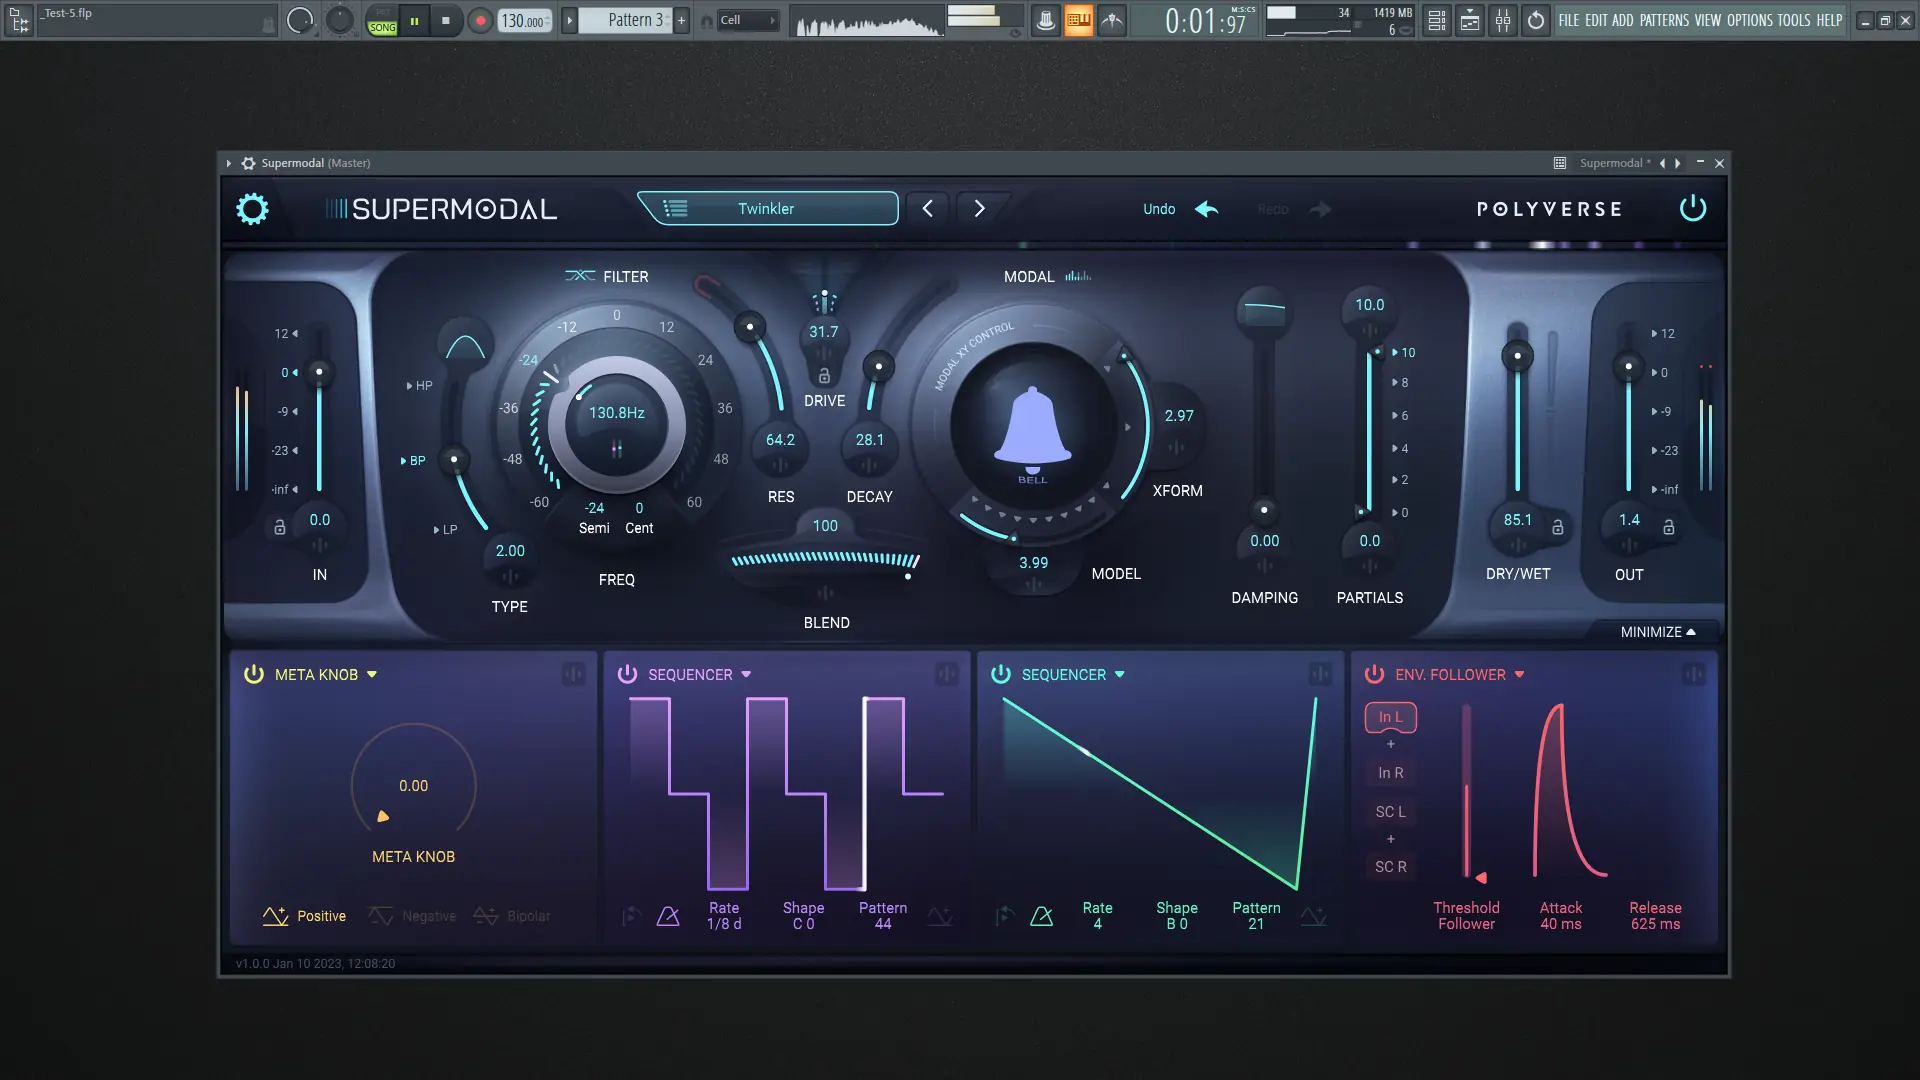1920x1080 pixels.
Task: Expand the Meta Knob type dropdown
Action: (372, 674)
